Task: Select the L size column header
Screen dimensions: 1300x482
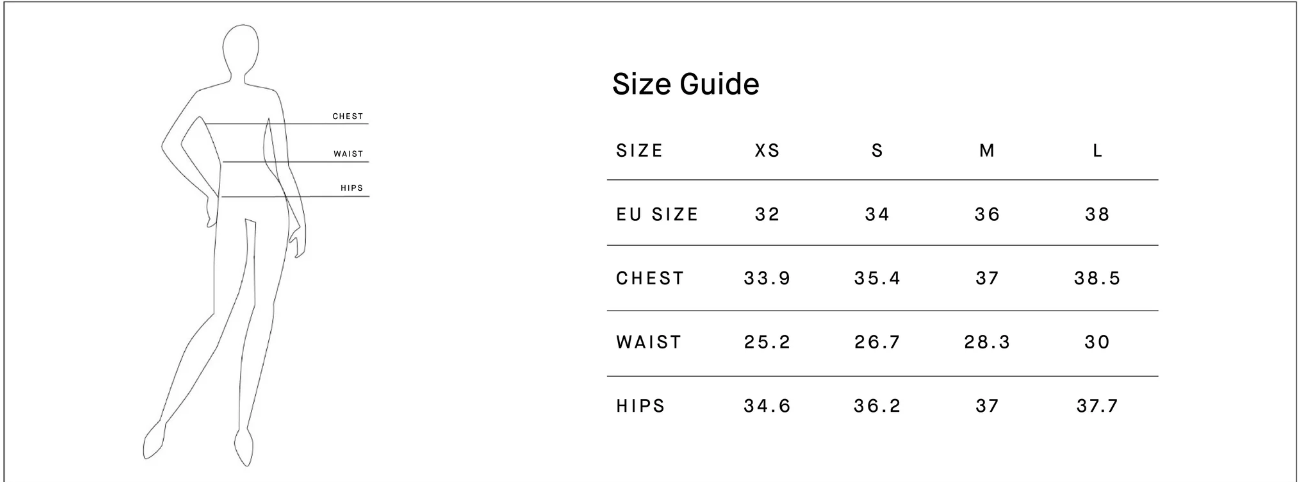Action: [1098, 151]
